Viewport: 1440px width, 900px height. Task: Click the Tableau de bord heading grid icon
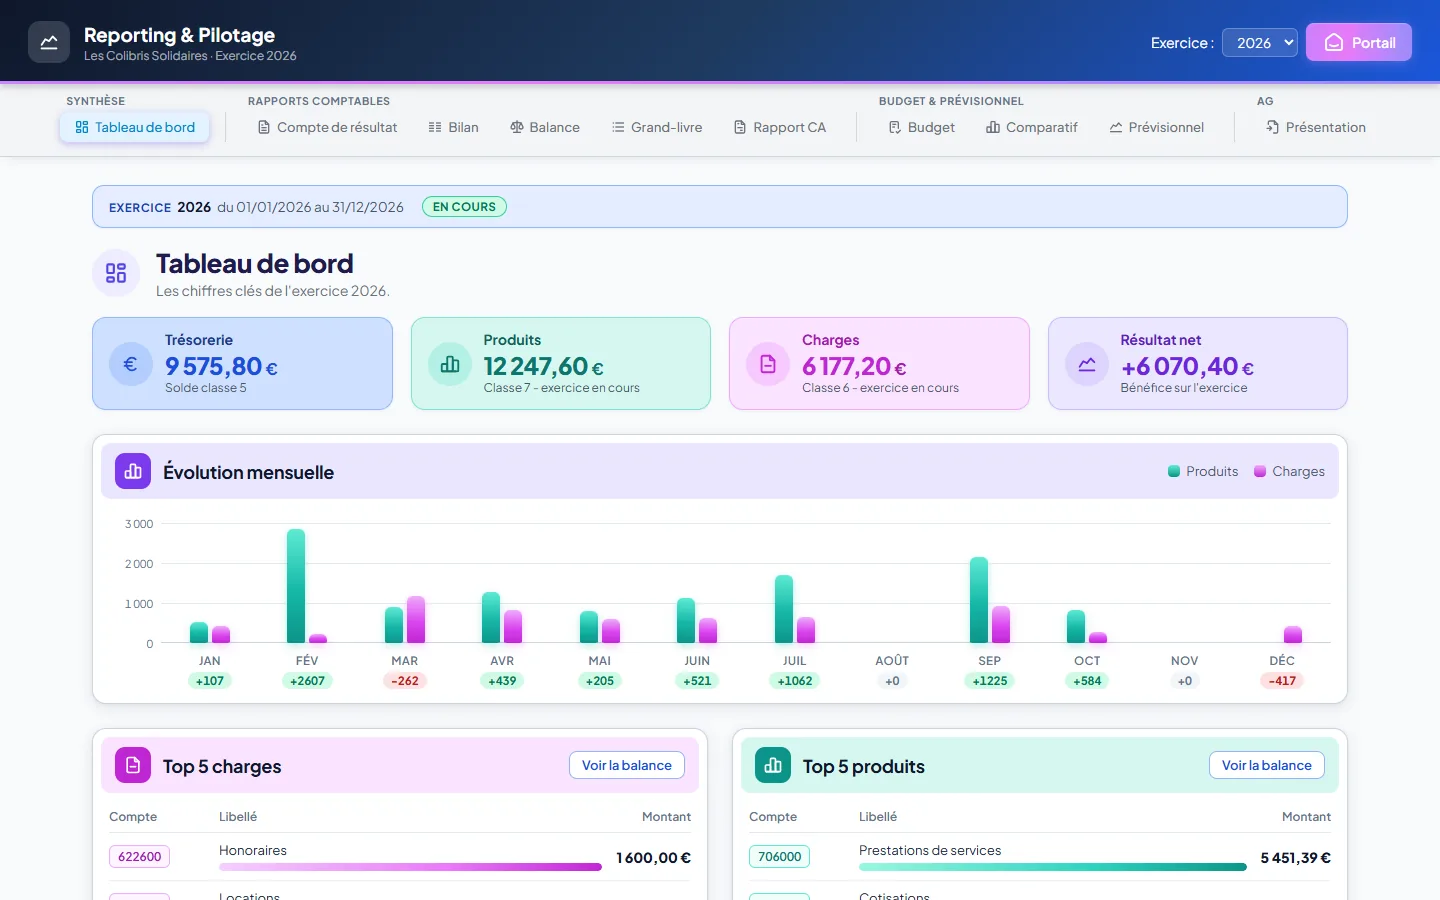coord(116,273)
